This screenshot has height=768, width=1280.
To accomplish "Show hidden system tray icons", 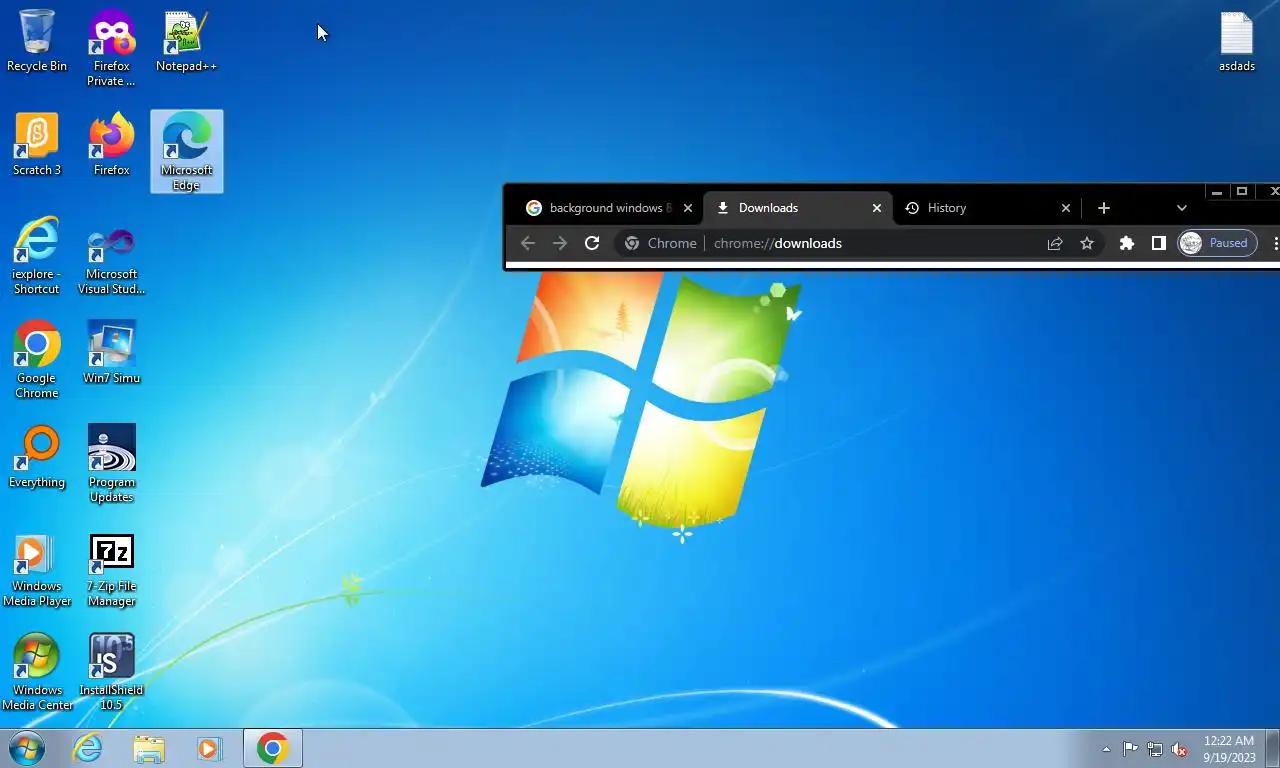I will click(x=1106, y=749).
